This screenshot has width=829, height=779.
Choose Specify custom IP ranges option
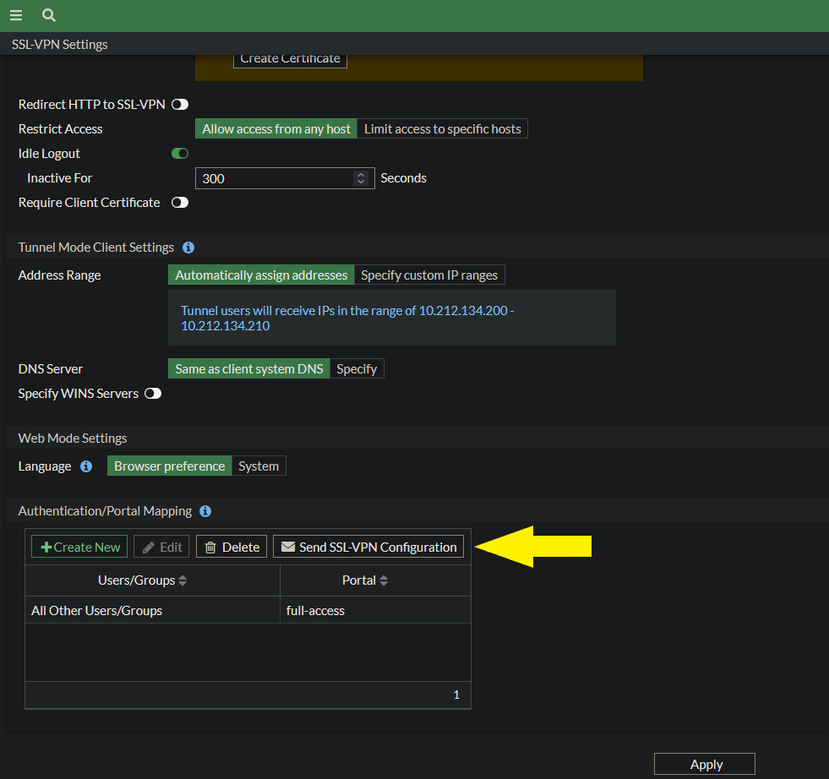pos(430,275)
